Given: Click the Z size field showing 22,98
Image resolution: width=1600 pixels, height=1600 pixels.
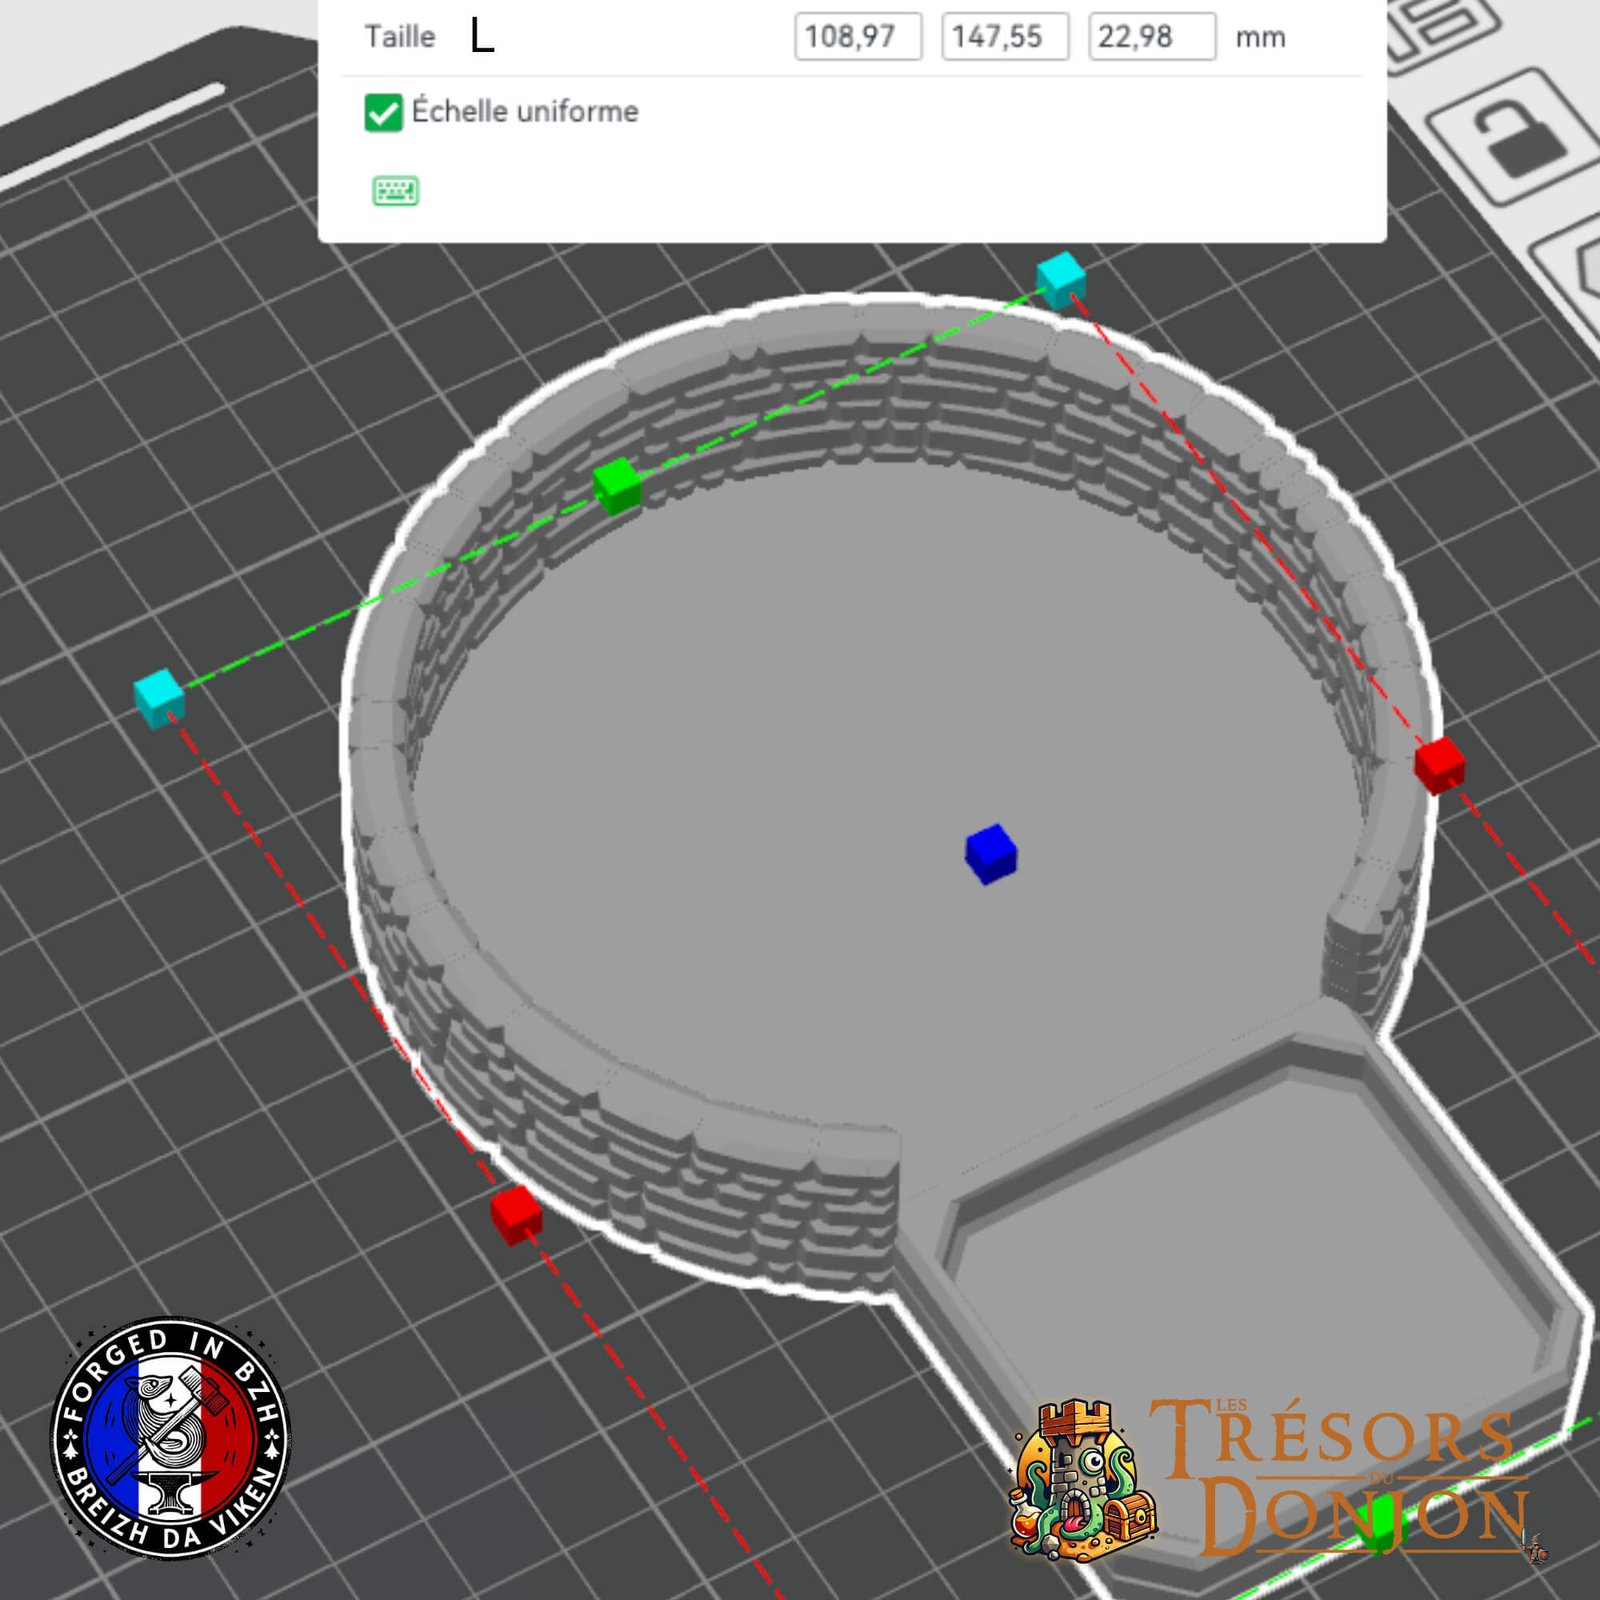Looking at the screenshot, I should 1151,37.
